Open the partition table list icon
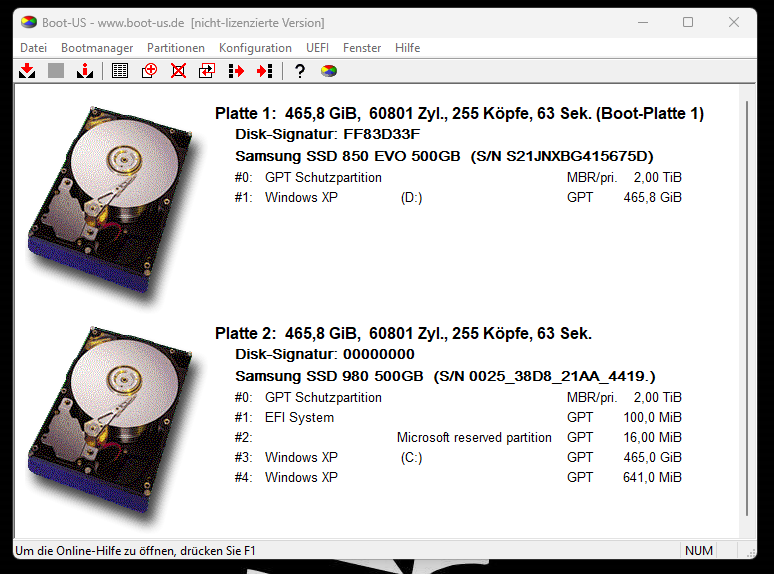Viewport: 774px width, 574px height. coord(120,71)
